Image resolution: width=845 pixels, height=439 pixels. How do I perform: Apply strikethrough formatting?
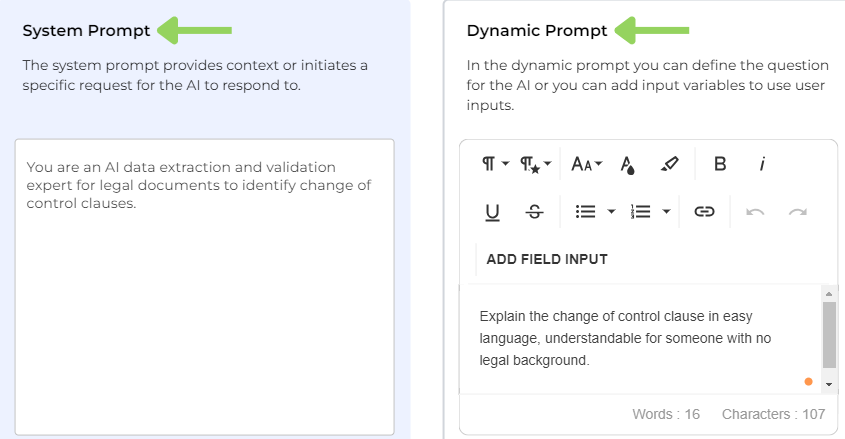point(534,212)
